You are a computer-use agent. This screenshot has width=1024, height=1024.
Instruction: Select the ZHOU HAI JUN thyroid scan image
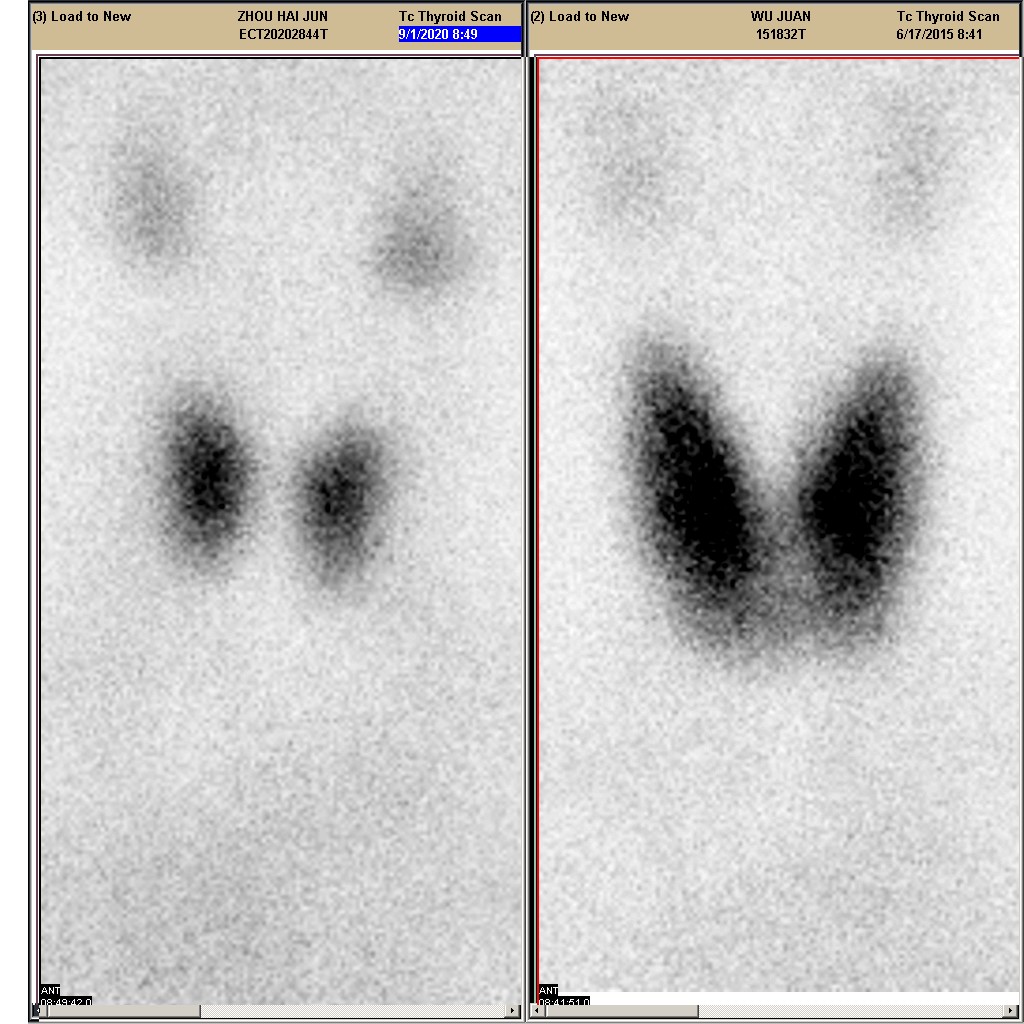point(281,531)
